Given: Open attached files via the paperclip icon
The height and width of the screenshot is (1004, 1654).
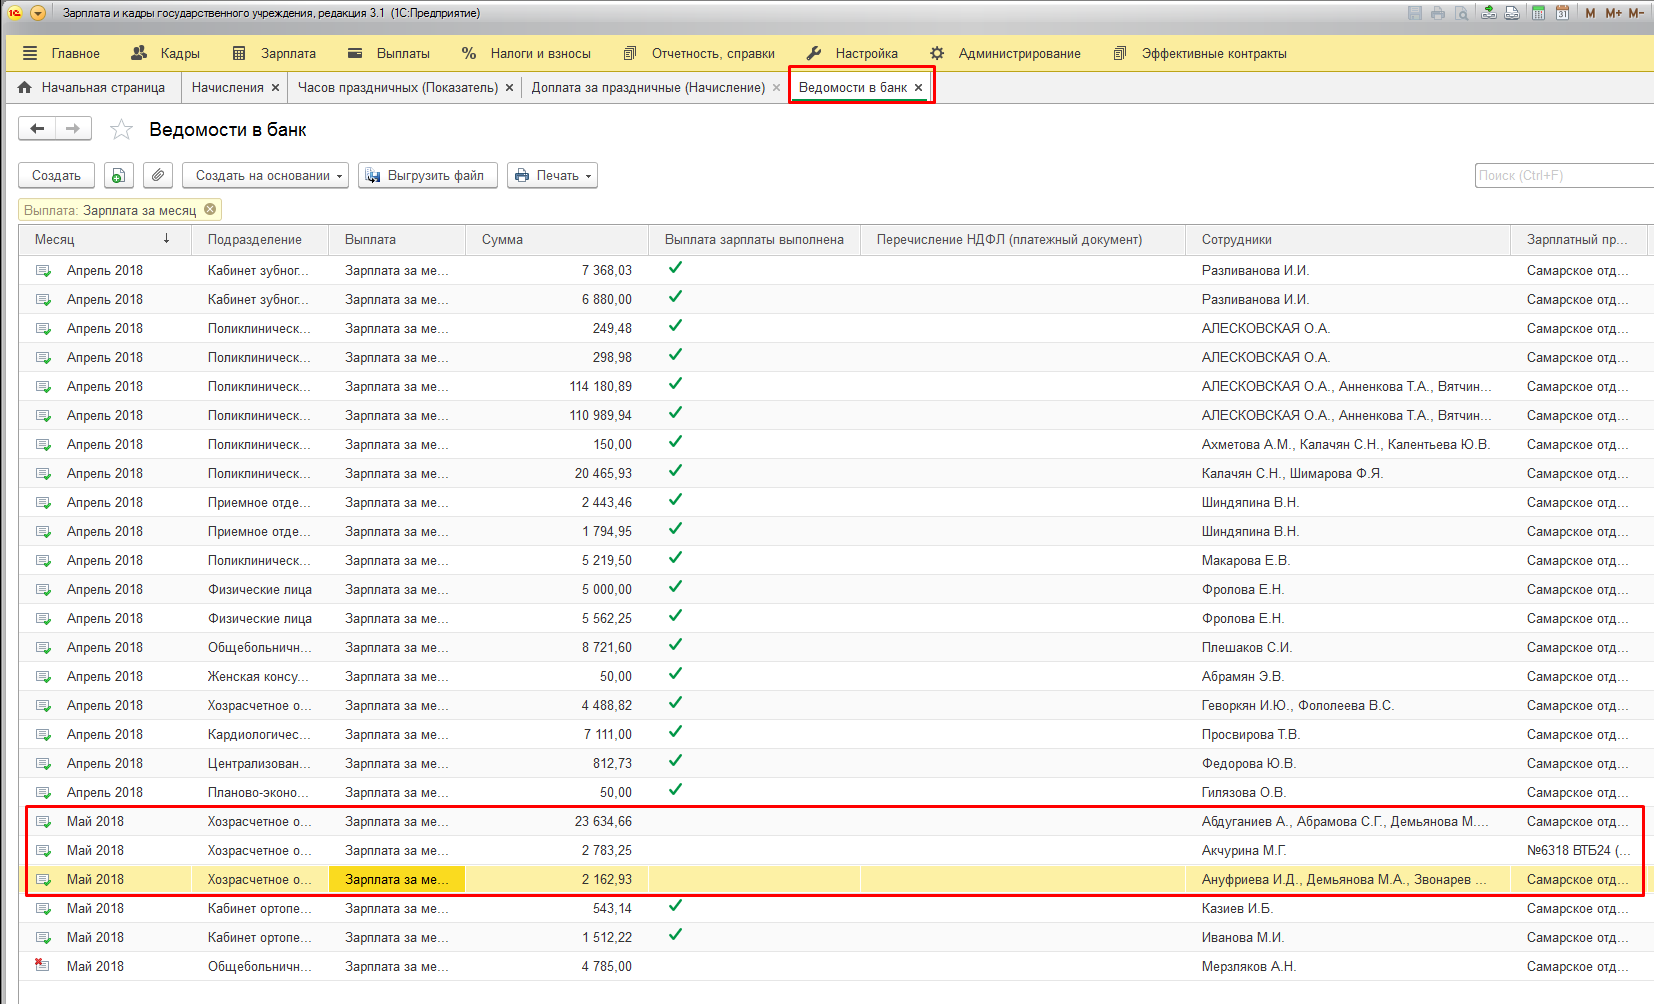Looking at the screenshot, I should click(x=158, y=176).
